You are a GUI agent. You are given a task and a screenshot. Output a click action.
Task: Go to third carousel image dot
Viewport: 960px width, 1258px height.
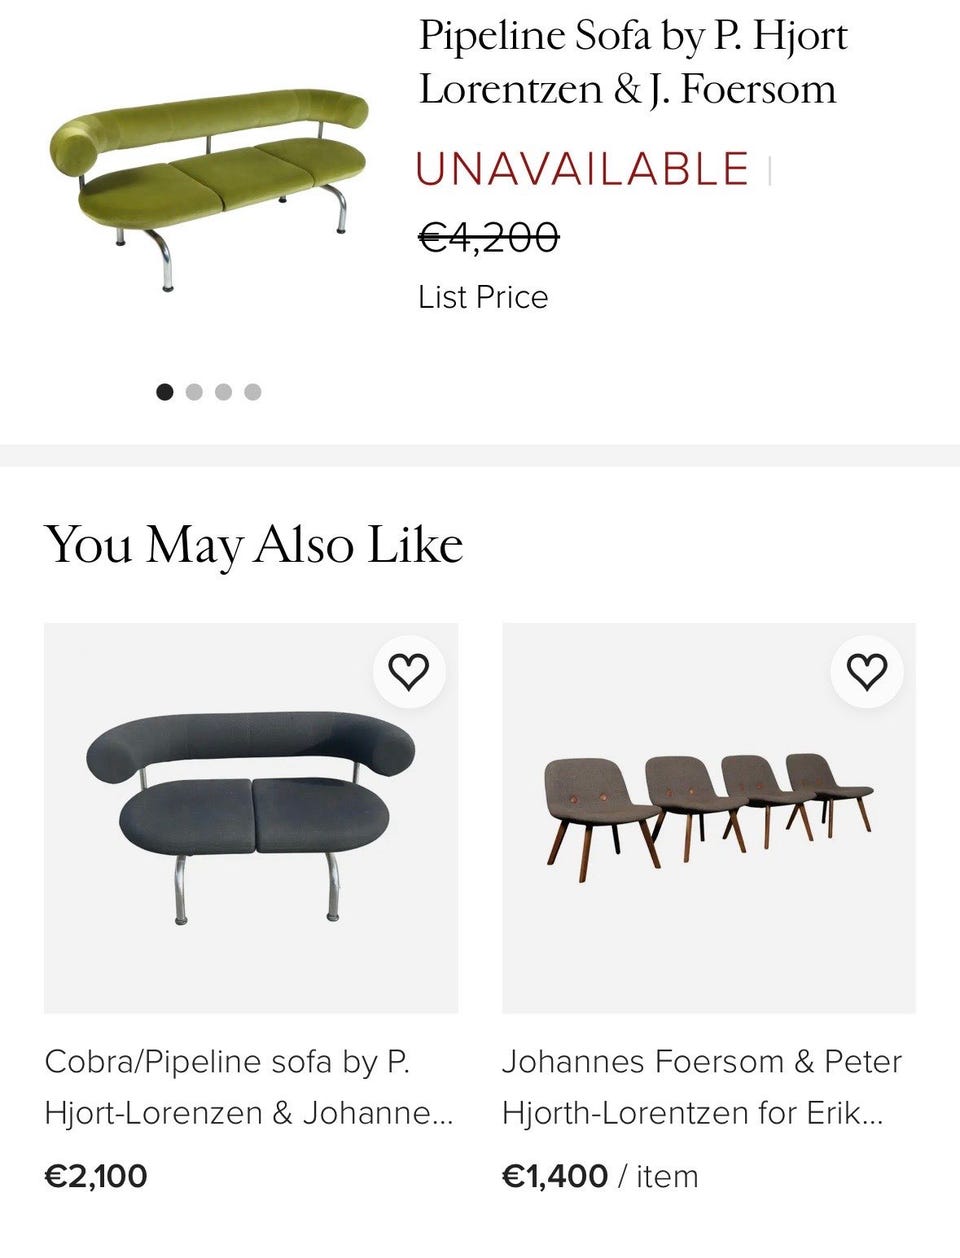pos(223,392)
